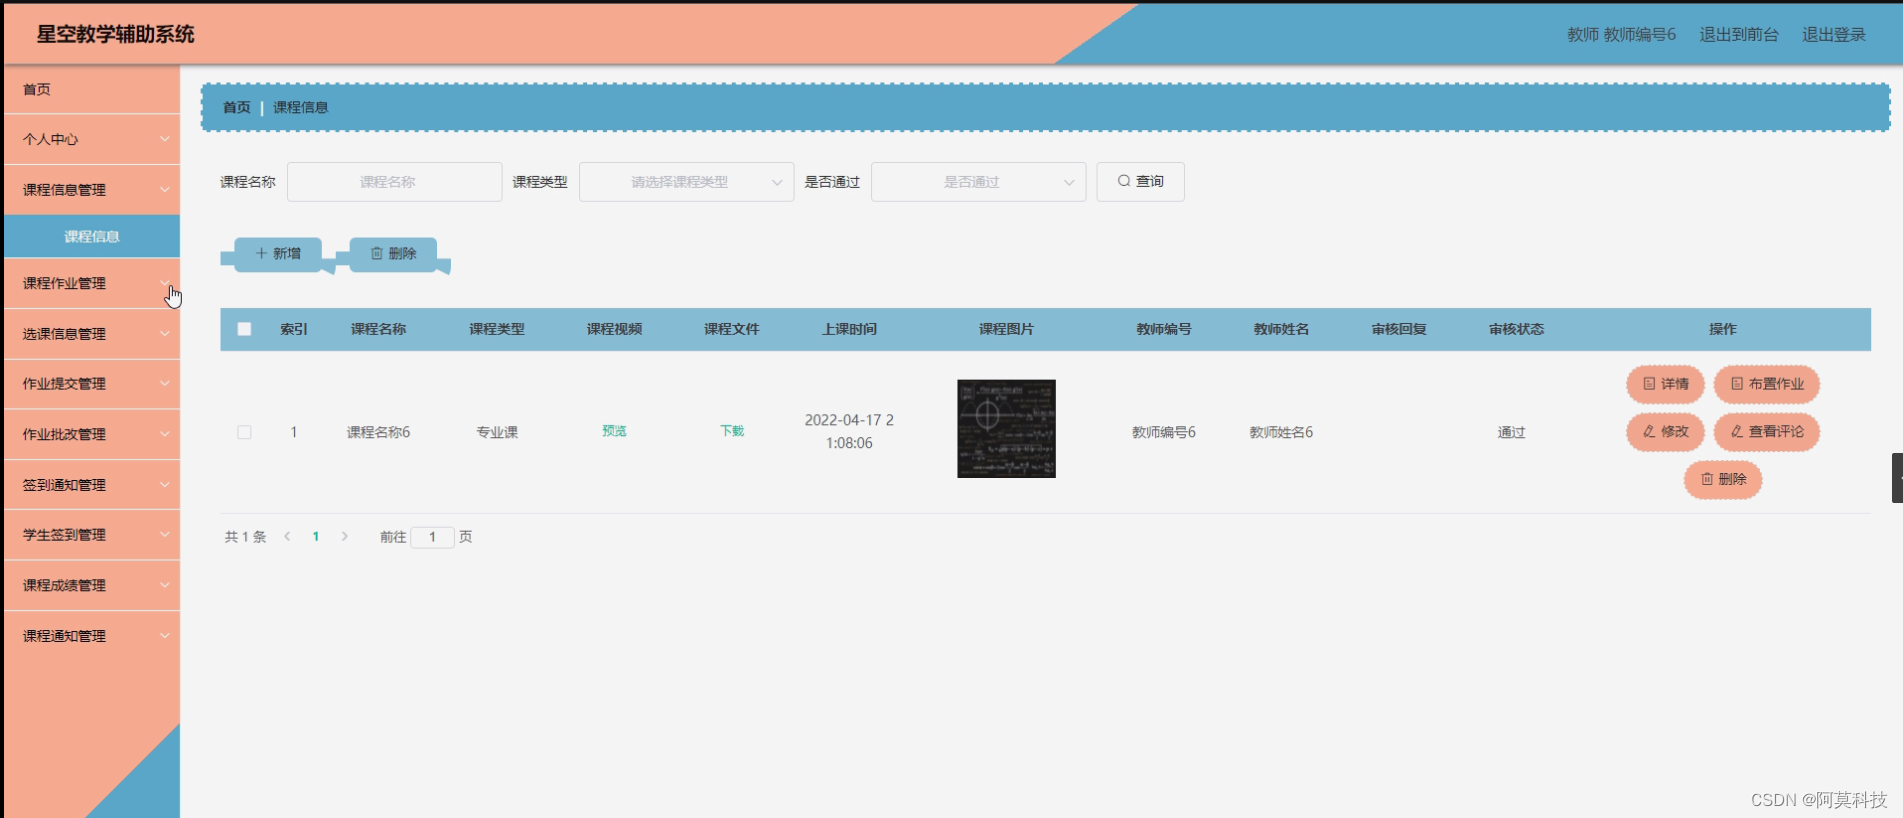Collapse the 课程信息管理 sidebar menu

point(92,189)
